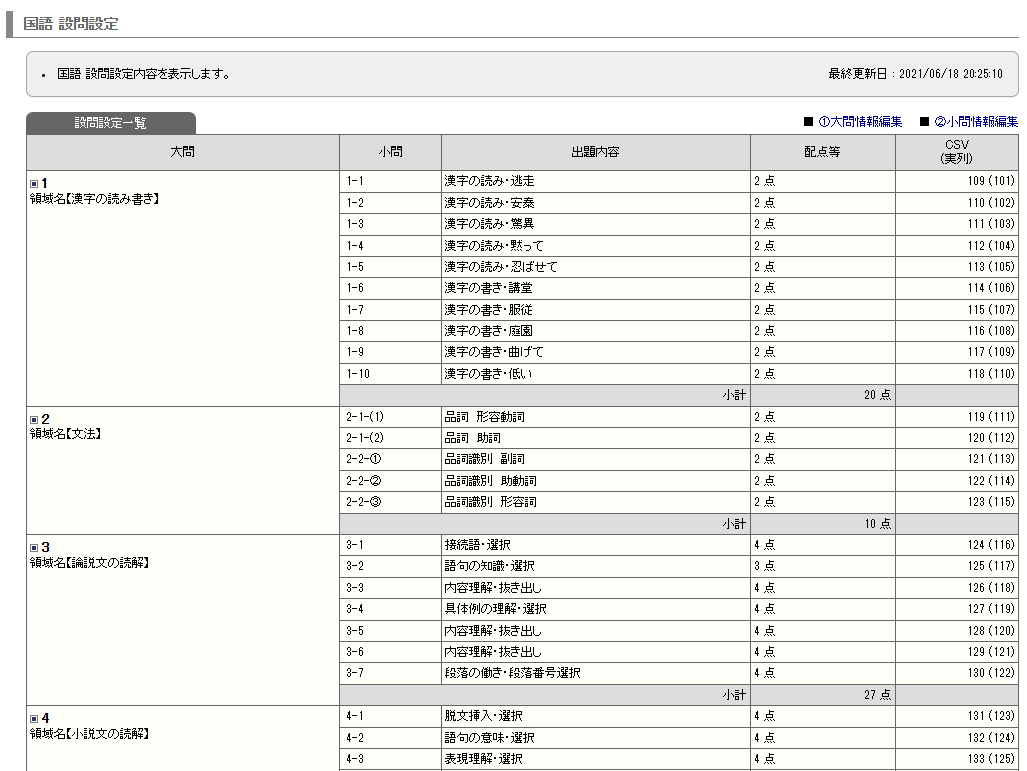Click CSV value 118 (110)
The image size is (1027, 771).
pos(991,373)
